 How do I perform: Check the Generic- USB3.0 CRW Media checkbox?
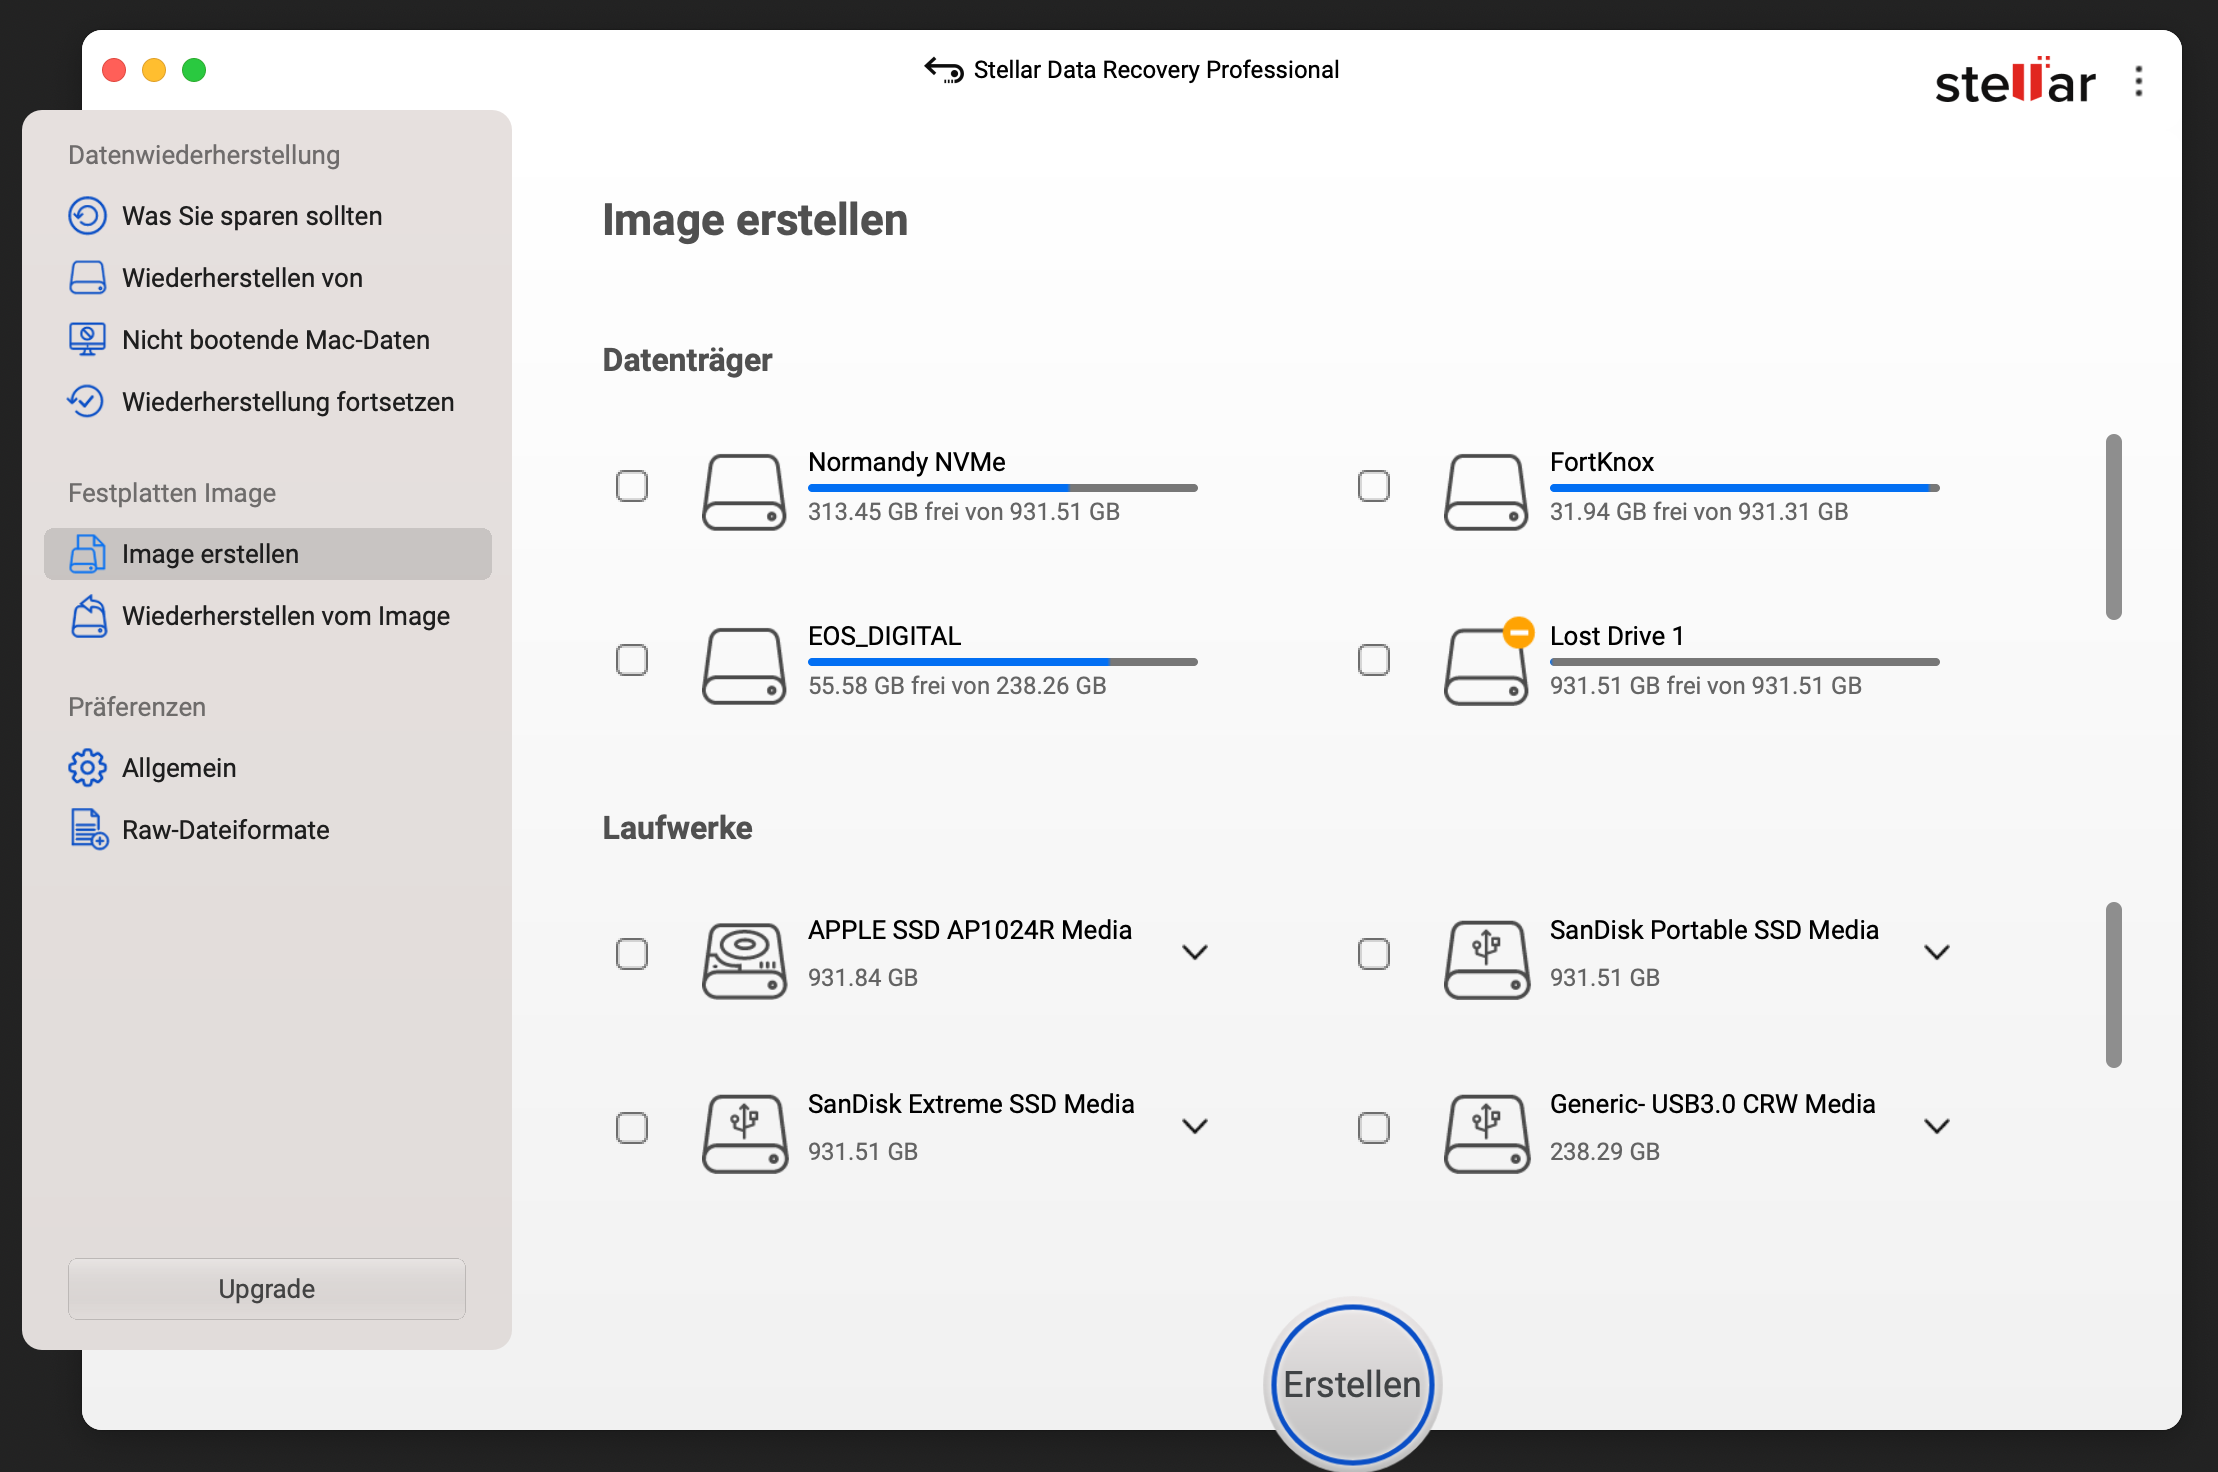(x=1374, y=1128)
